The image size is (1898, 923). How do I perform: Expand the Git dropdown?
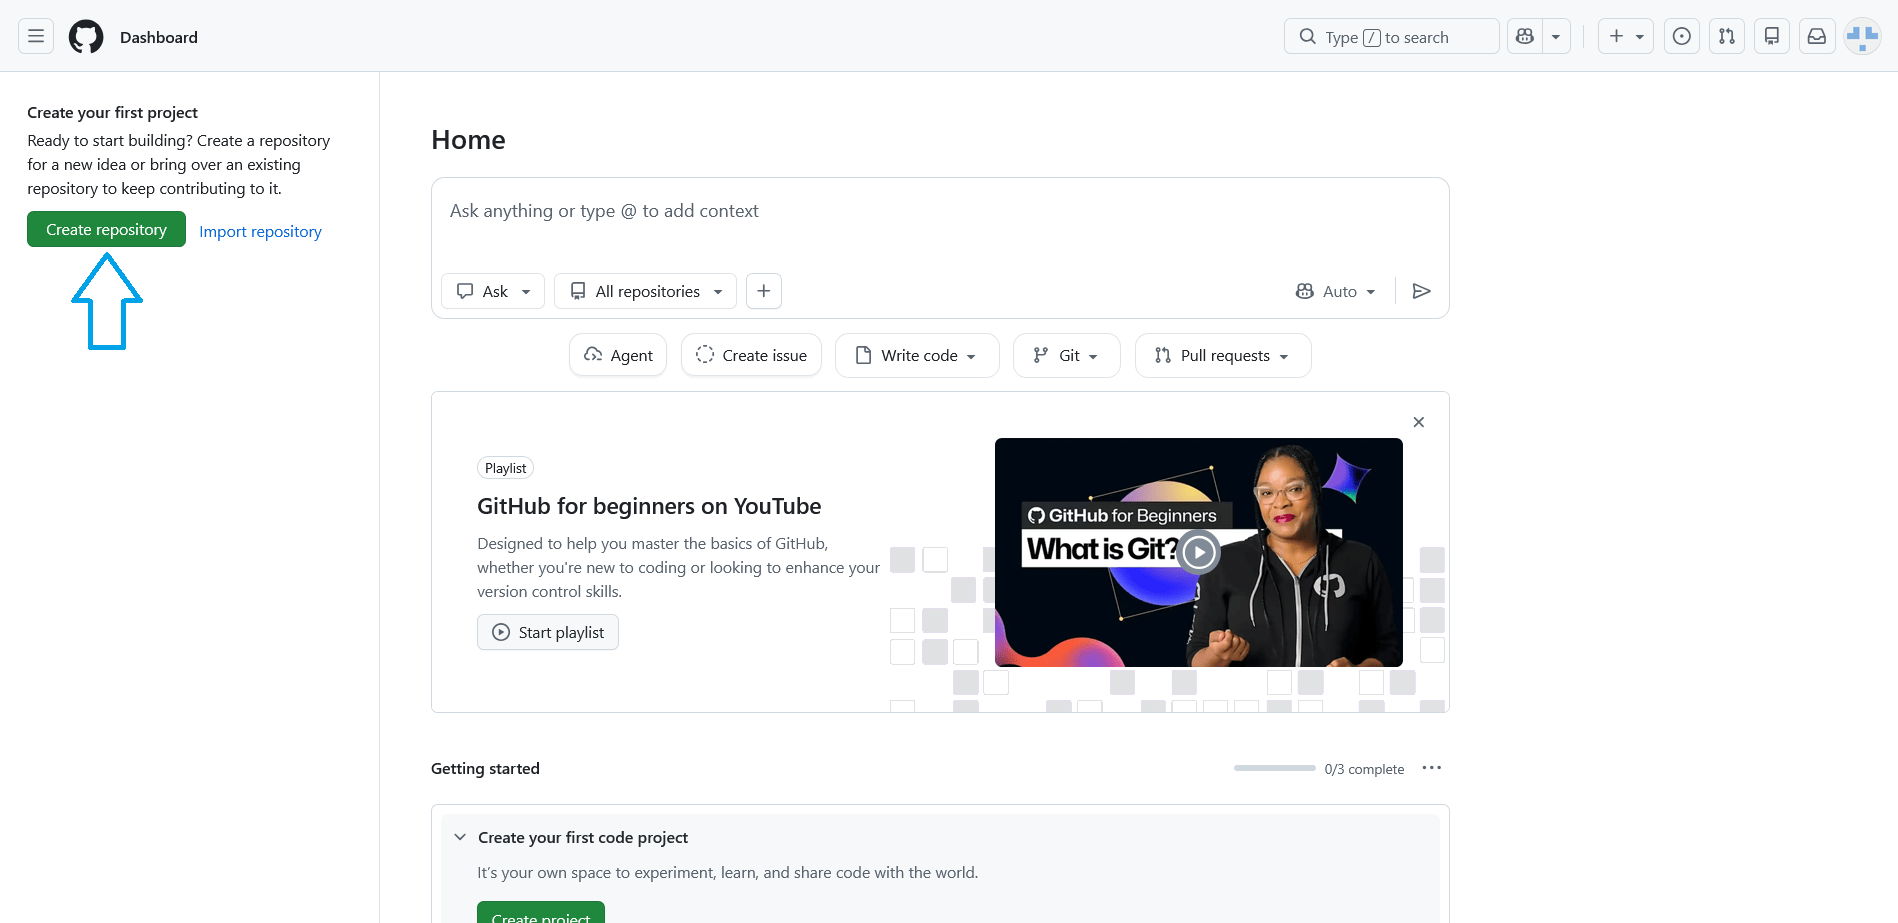click(x=1066, y=355)
